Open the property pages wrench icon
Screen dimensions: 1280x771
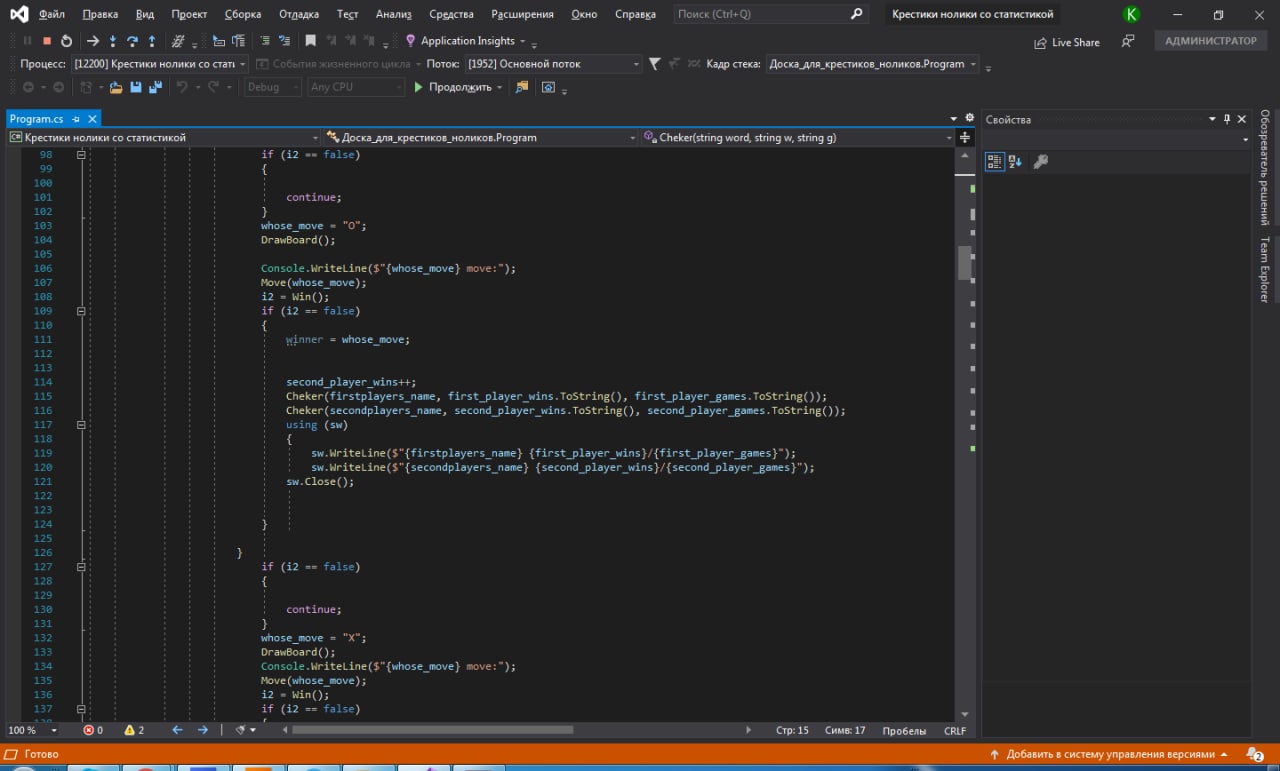tap(1040, 161)
